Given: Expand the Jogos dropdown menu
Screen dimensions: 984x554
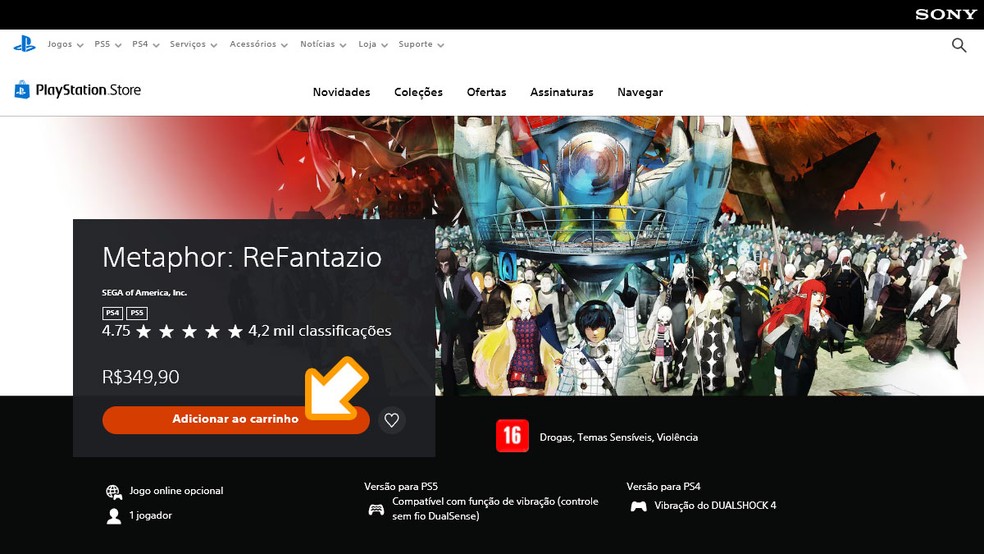Looking at the screenshot, I should pos(65,45).
